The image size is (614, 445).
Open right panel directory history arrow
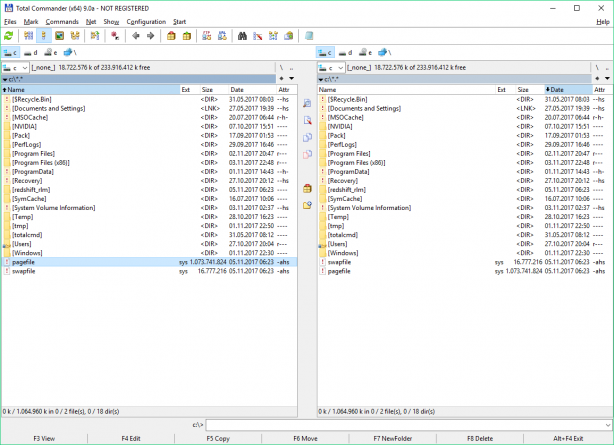click(x=607, y=78)
